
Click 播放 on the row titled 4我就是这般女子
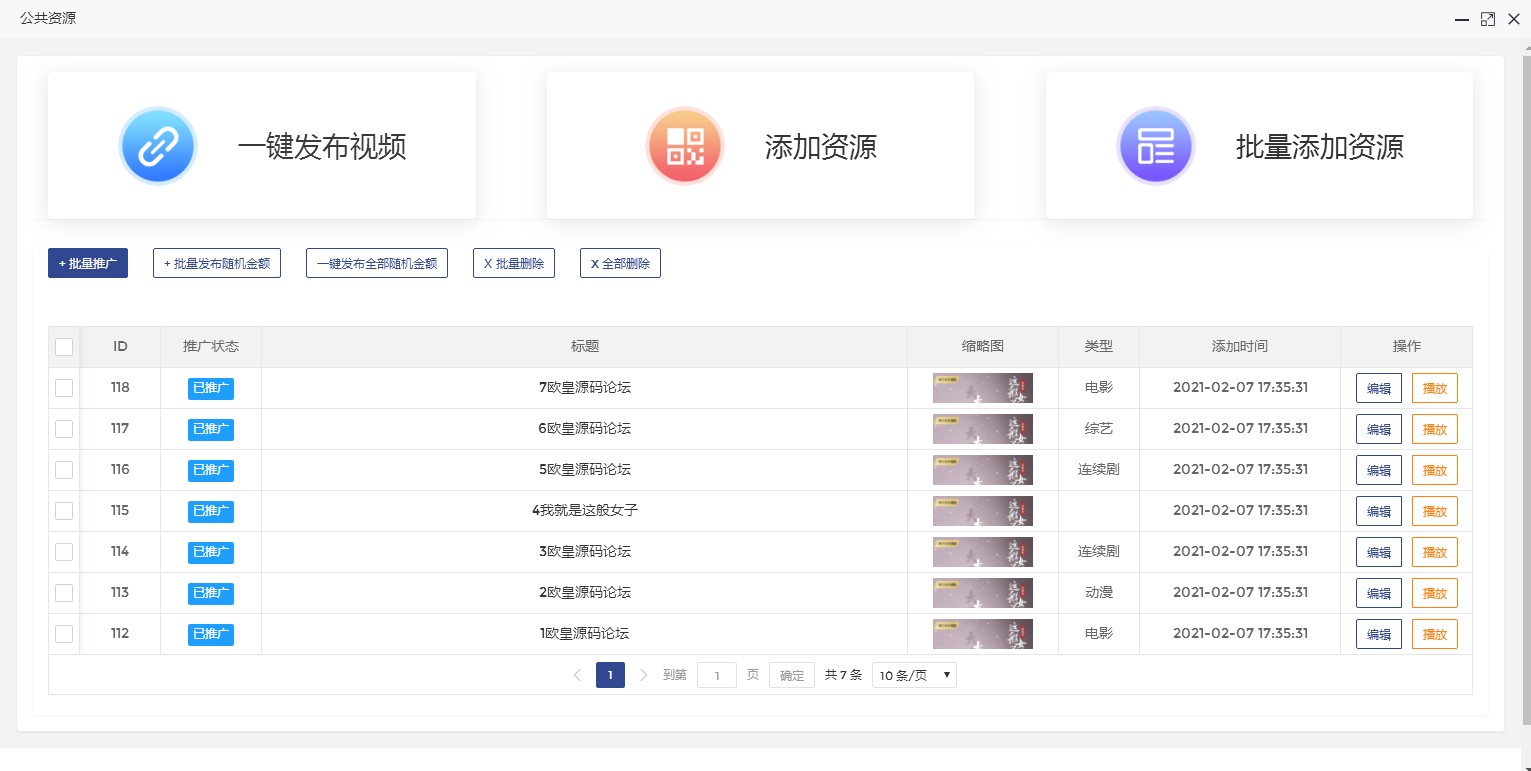pyautogui.click(x=1435, y=510)
